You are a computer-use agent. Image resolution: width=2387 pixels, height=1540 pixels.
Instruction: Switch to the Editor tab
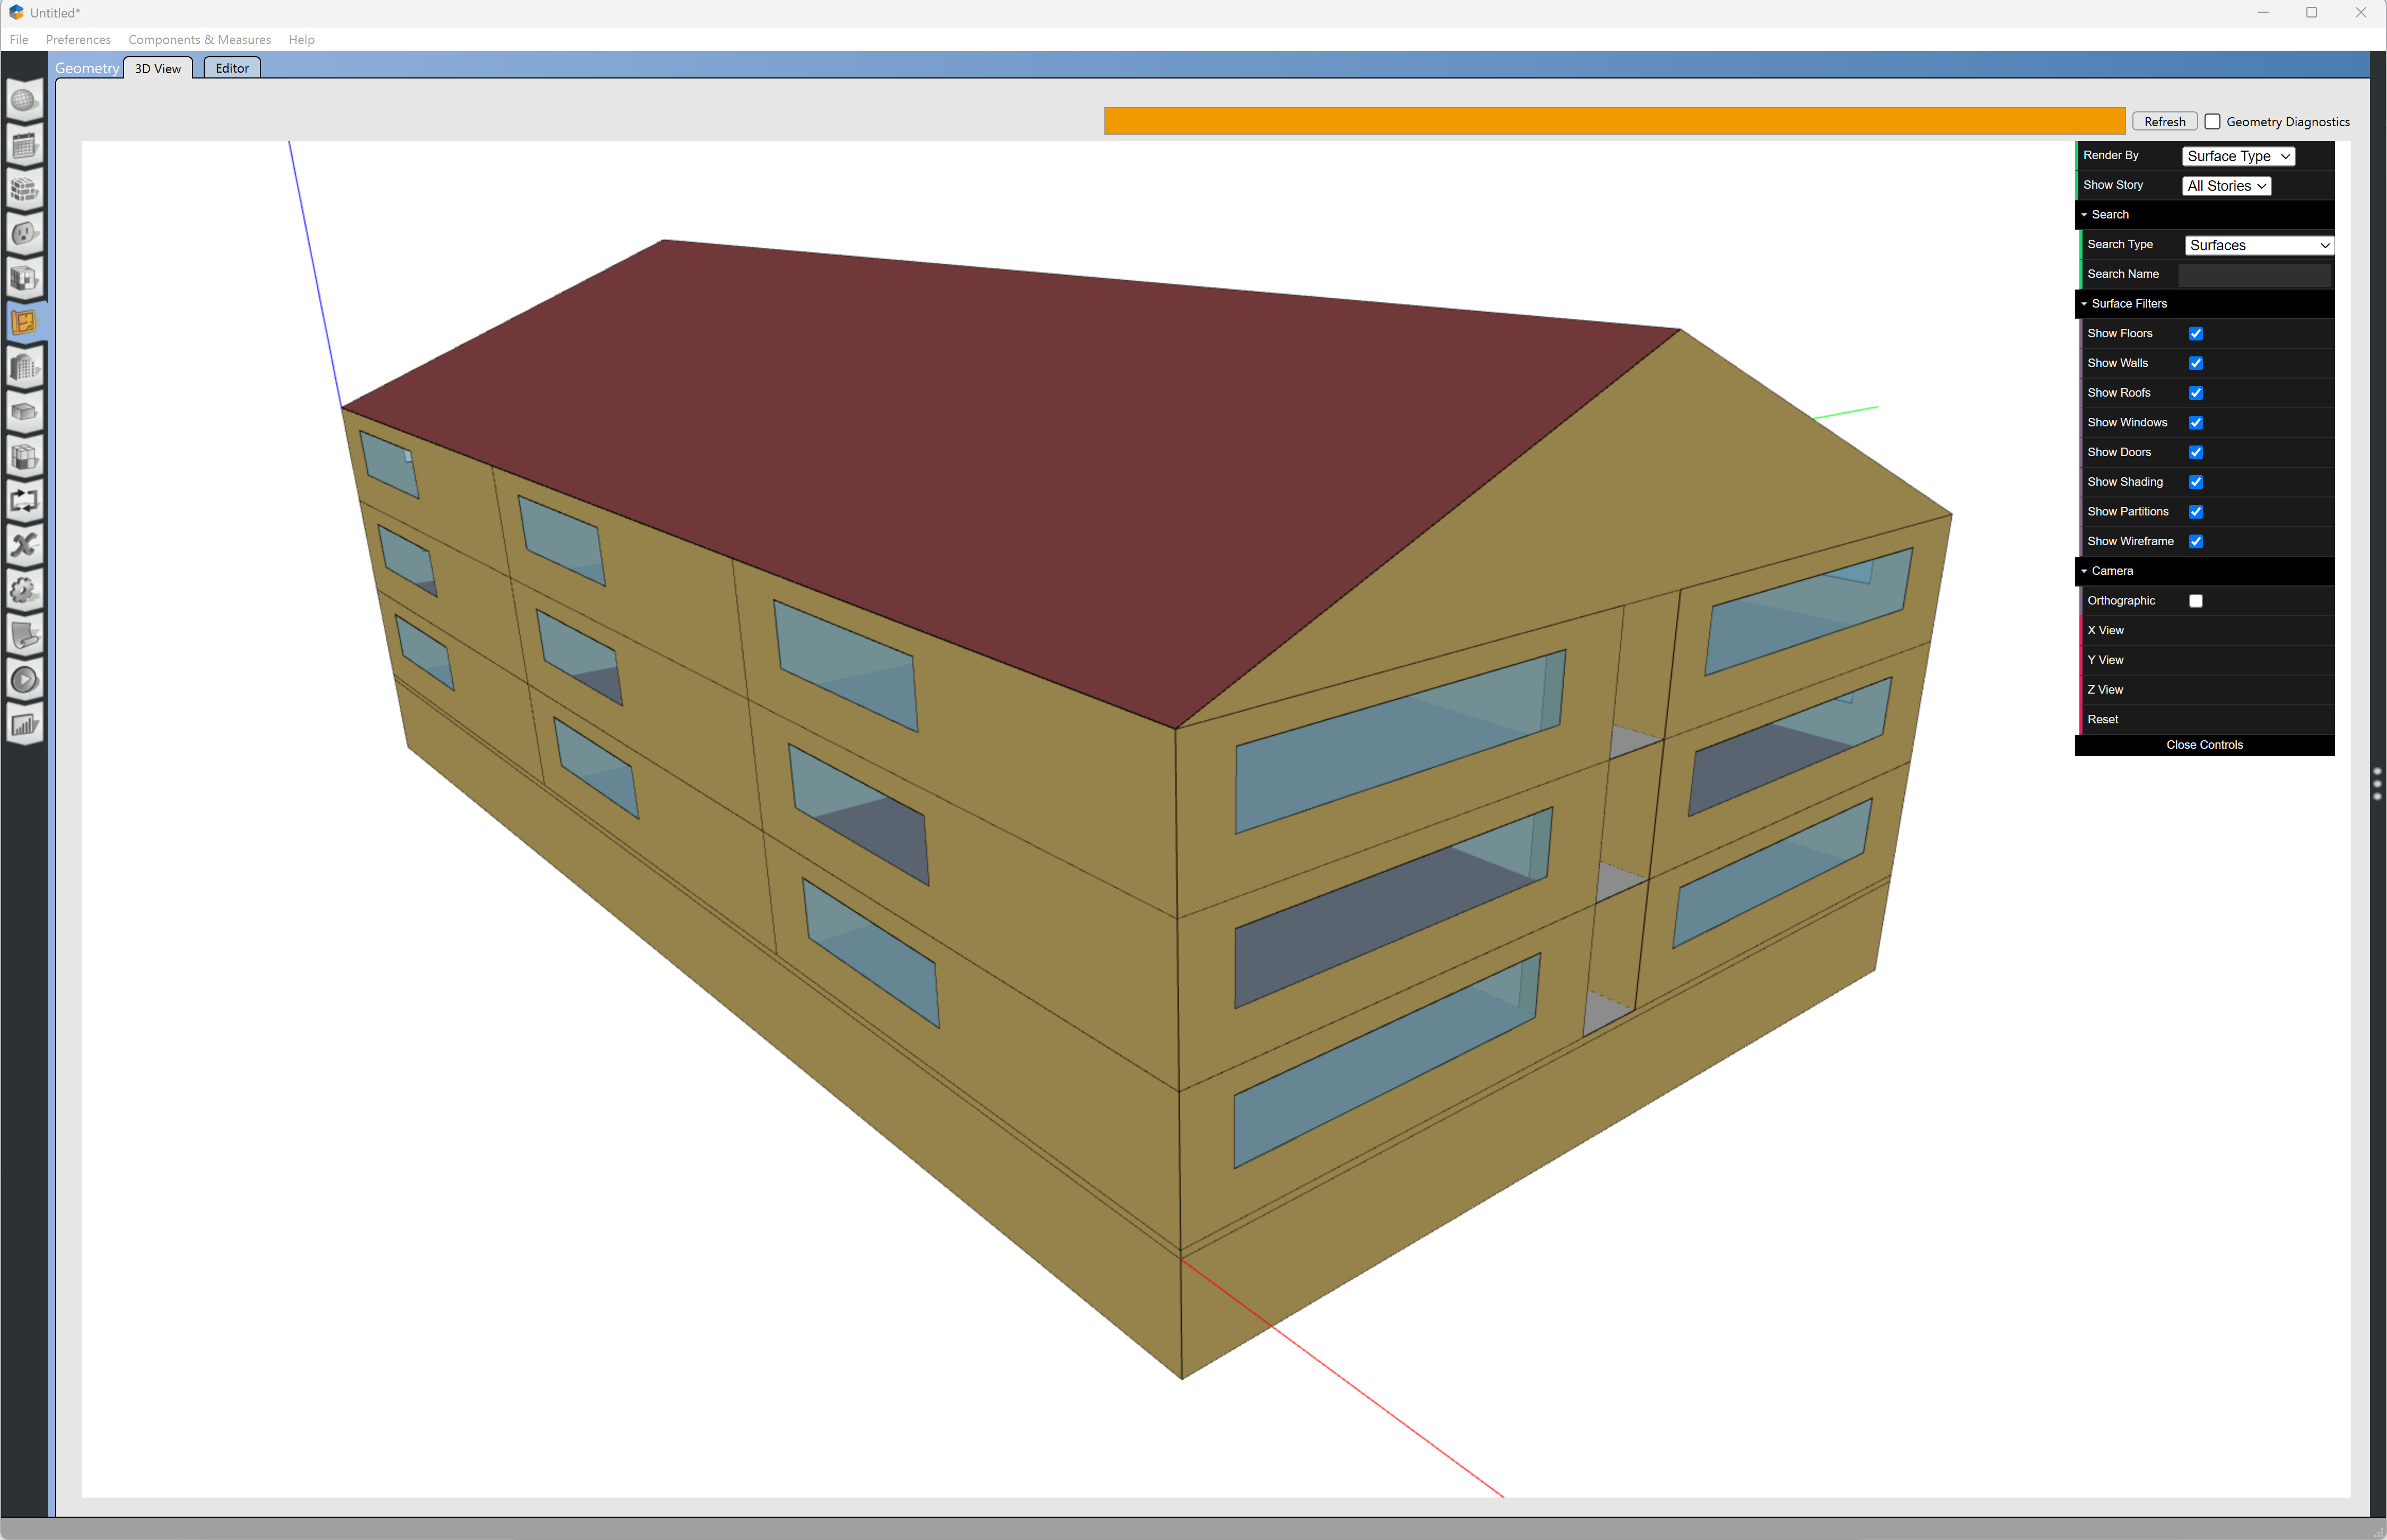coord(231,68)
